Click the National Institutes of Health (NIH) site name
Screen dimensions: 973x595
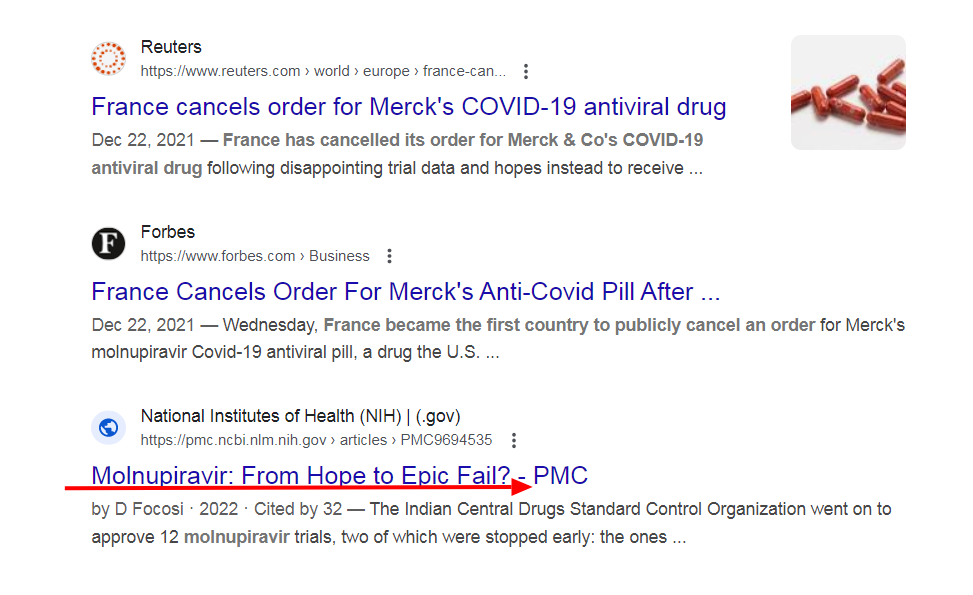point(301,416)
